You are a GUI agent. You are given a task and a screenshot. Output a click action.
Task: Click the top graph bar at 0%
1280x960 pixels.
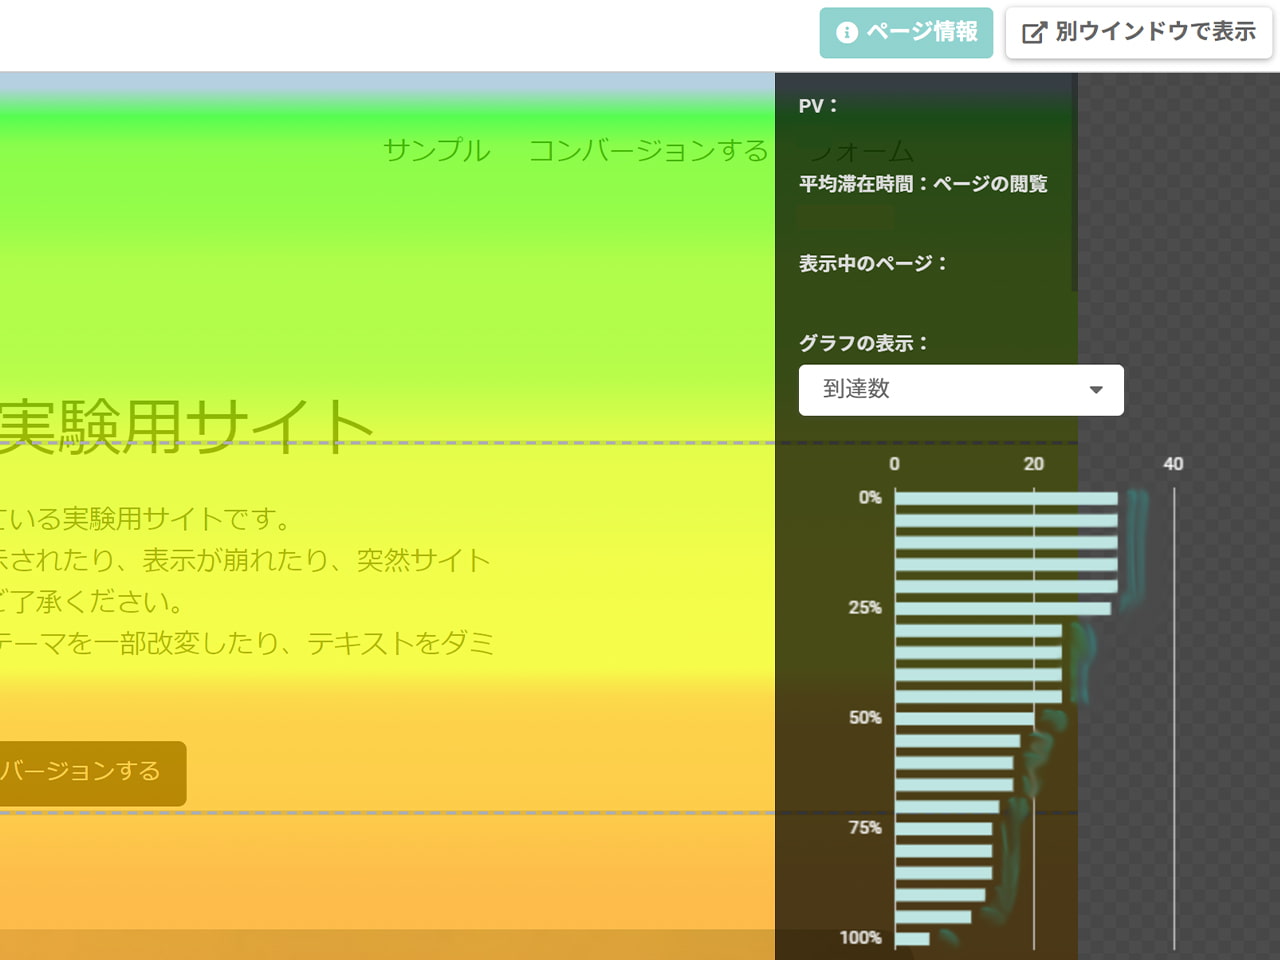pyautogui.click(x=1006, y=498)
